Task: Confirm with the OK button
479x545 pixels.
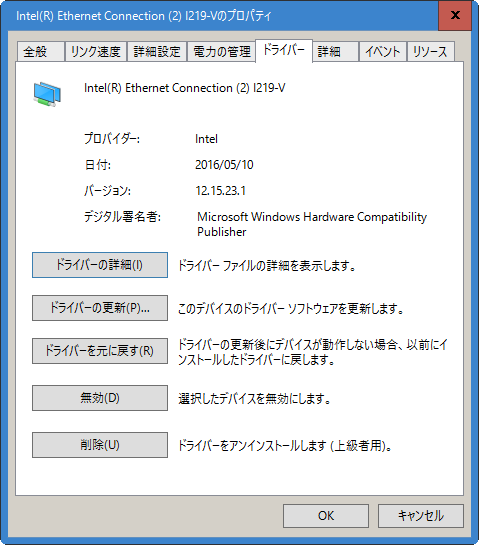Action: (x=326, y=516)
